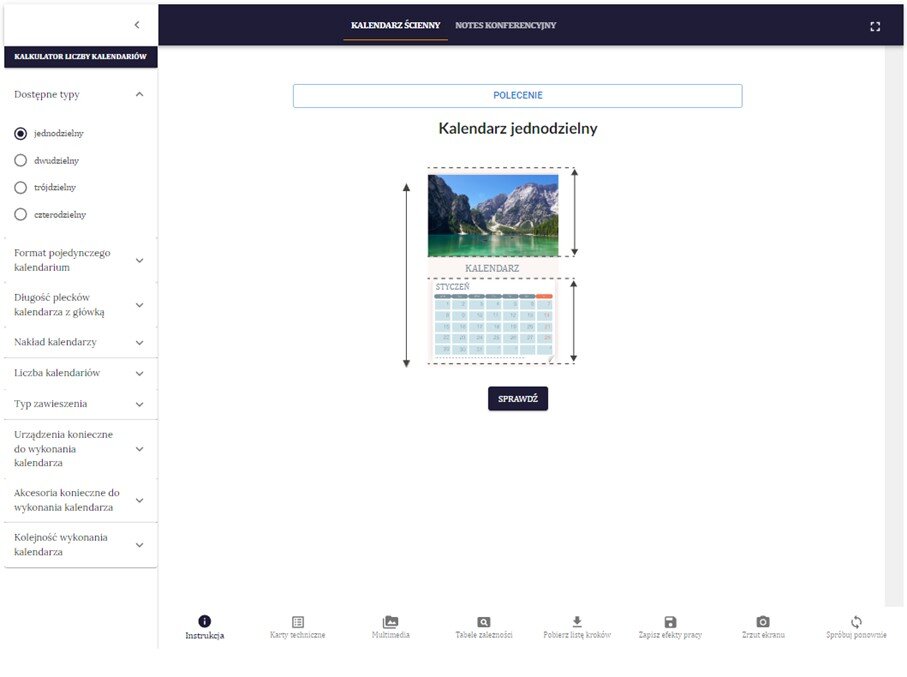Screen dimensions: 907x677
Task: Open Tabele zależności icon
Action: click(x=484, y=622)
